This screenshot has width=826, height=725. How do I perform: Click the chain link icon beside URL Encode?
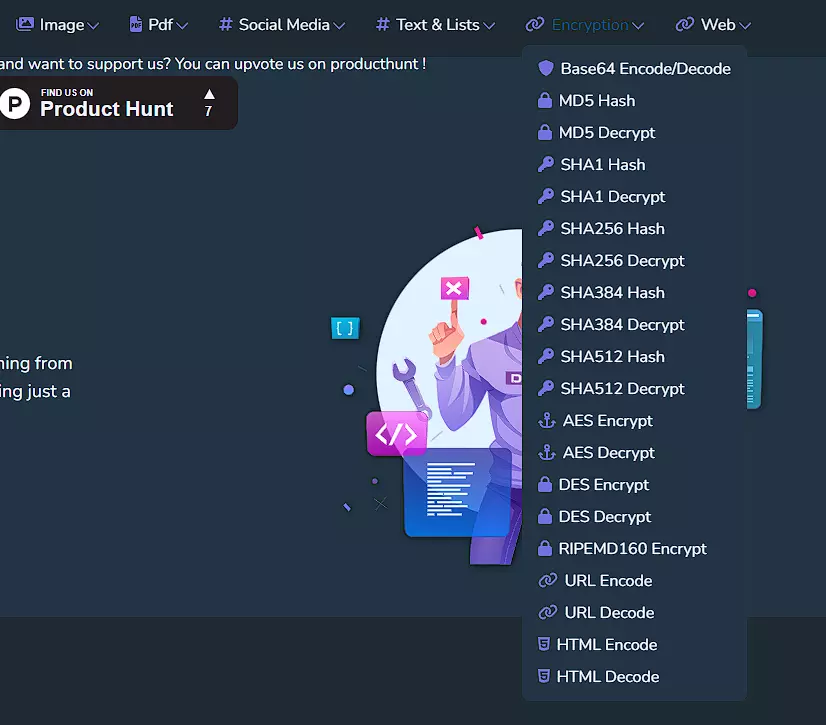[547, 581]
